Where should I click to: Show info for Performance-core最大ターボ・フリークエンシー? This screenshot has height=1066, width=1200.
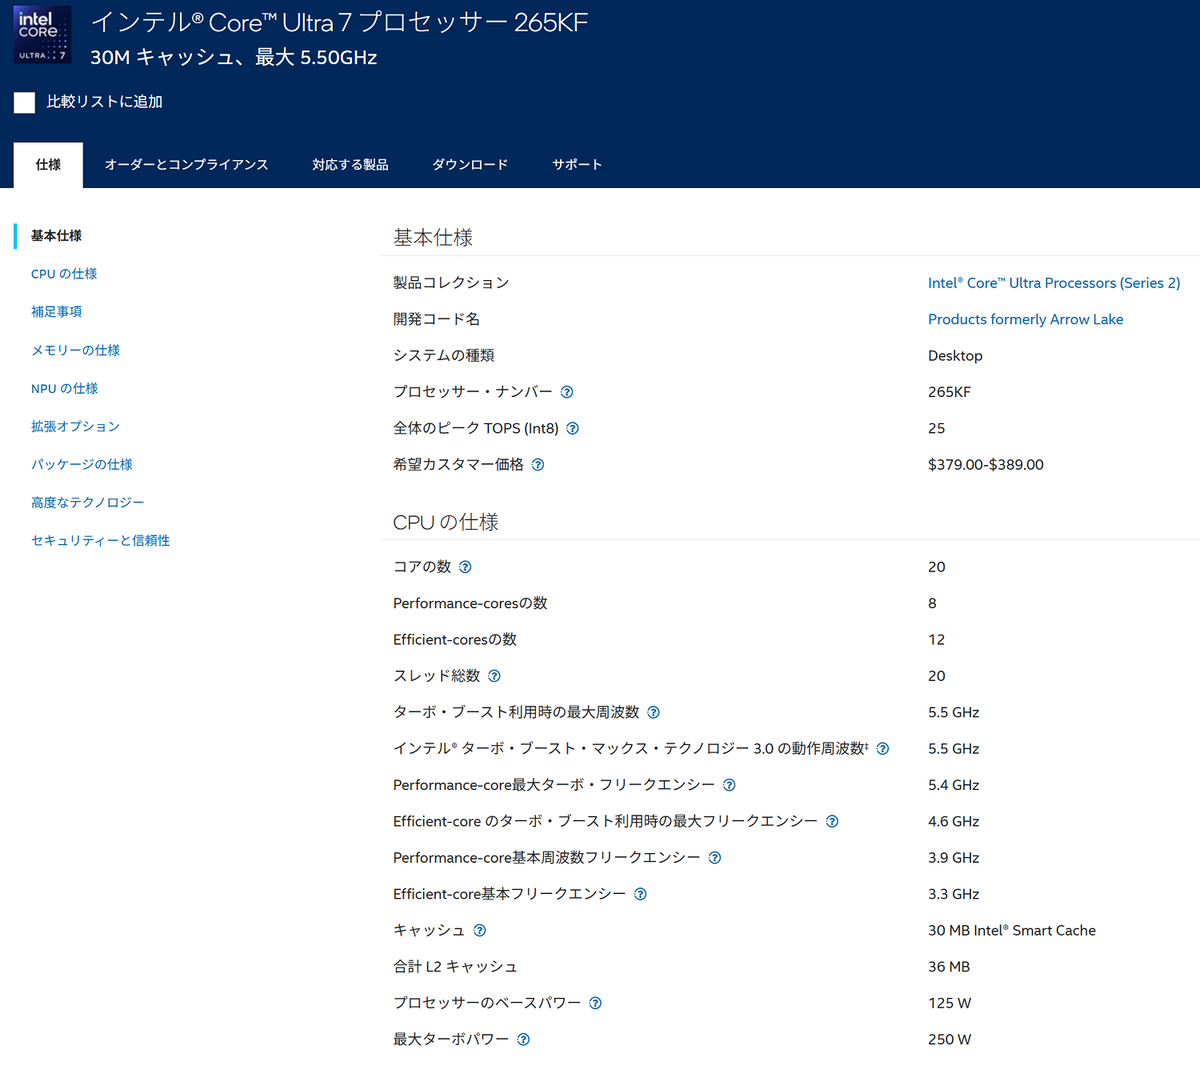coord(729,785)
